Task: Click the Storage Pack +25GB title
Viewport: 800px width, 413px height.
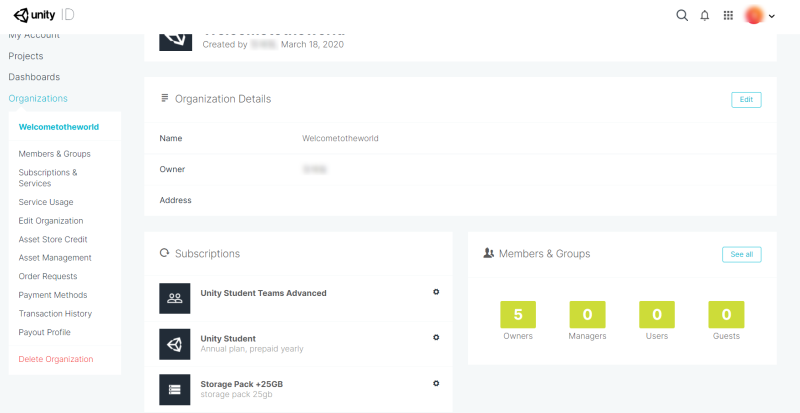Action: [x=241, y=384]
